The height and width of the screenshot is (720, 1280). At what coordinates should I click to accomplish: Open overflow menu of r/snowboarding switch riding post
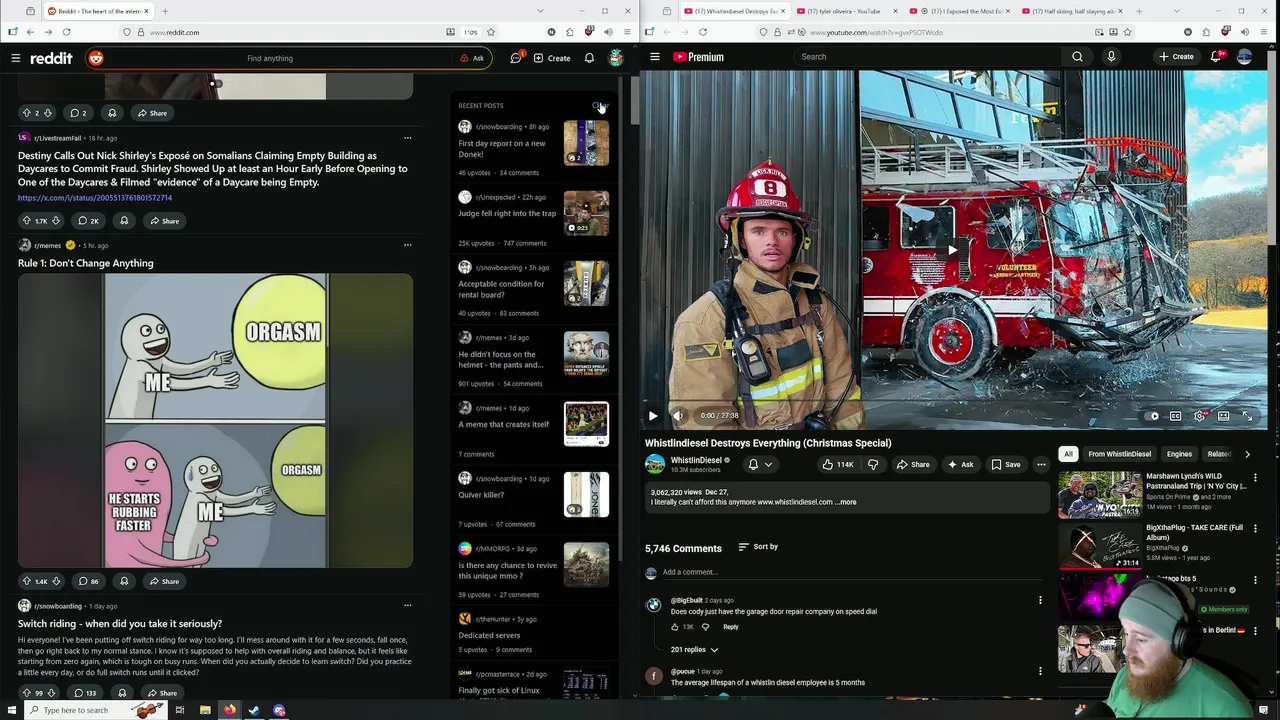click(x=407, y=606)
